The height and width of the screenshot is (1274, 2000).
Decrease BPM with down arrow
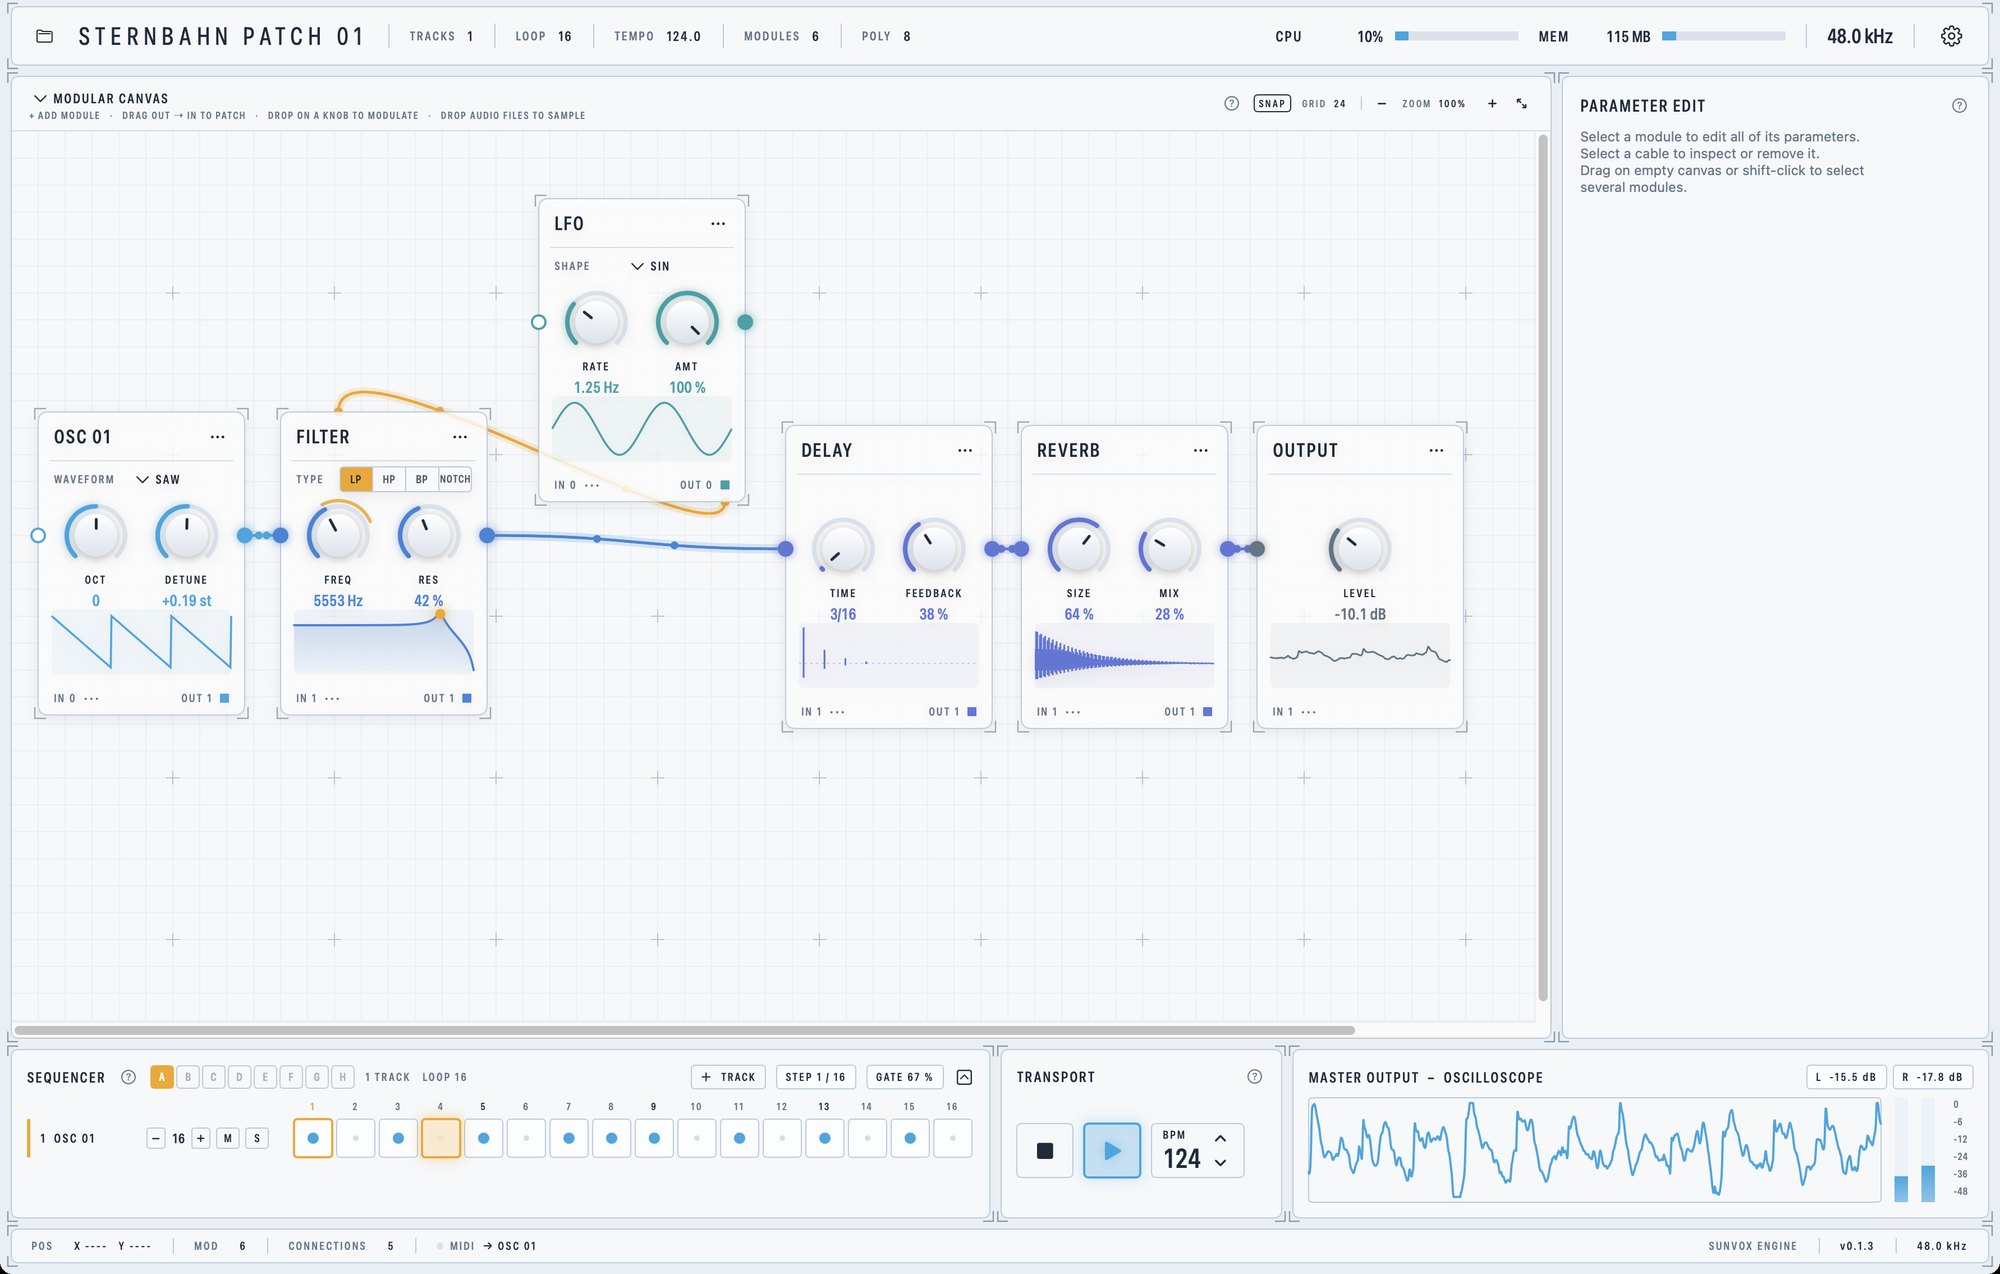pyautogui.click(x=1220, y=1162)
